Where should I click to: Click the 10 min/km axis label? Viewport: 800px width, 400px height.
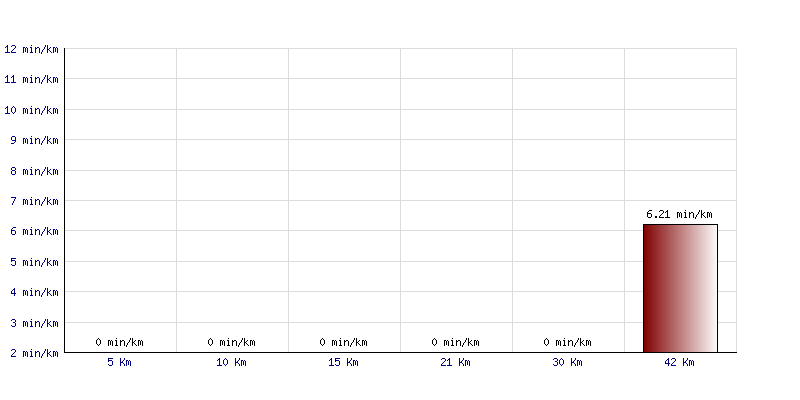(x=31, y=110)
